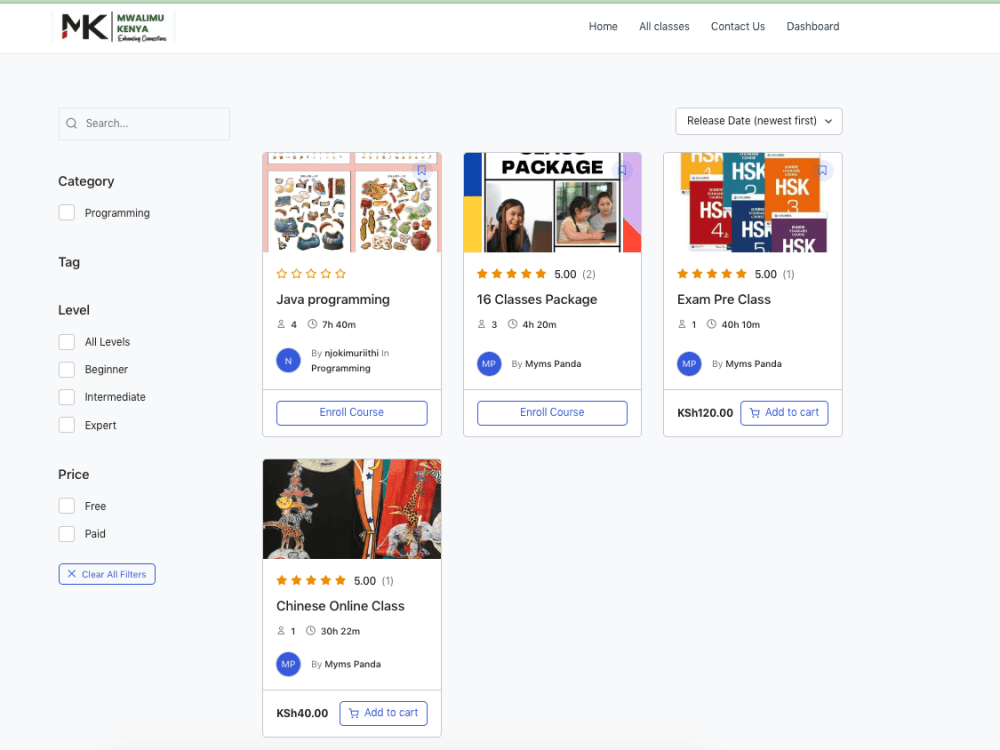
Task: Click MP avatar on 16 Classes Package
Action: point(489,364)
